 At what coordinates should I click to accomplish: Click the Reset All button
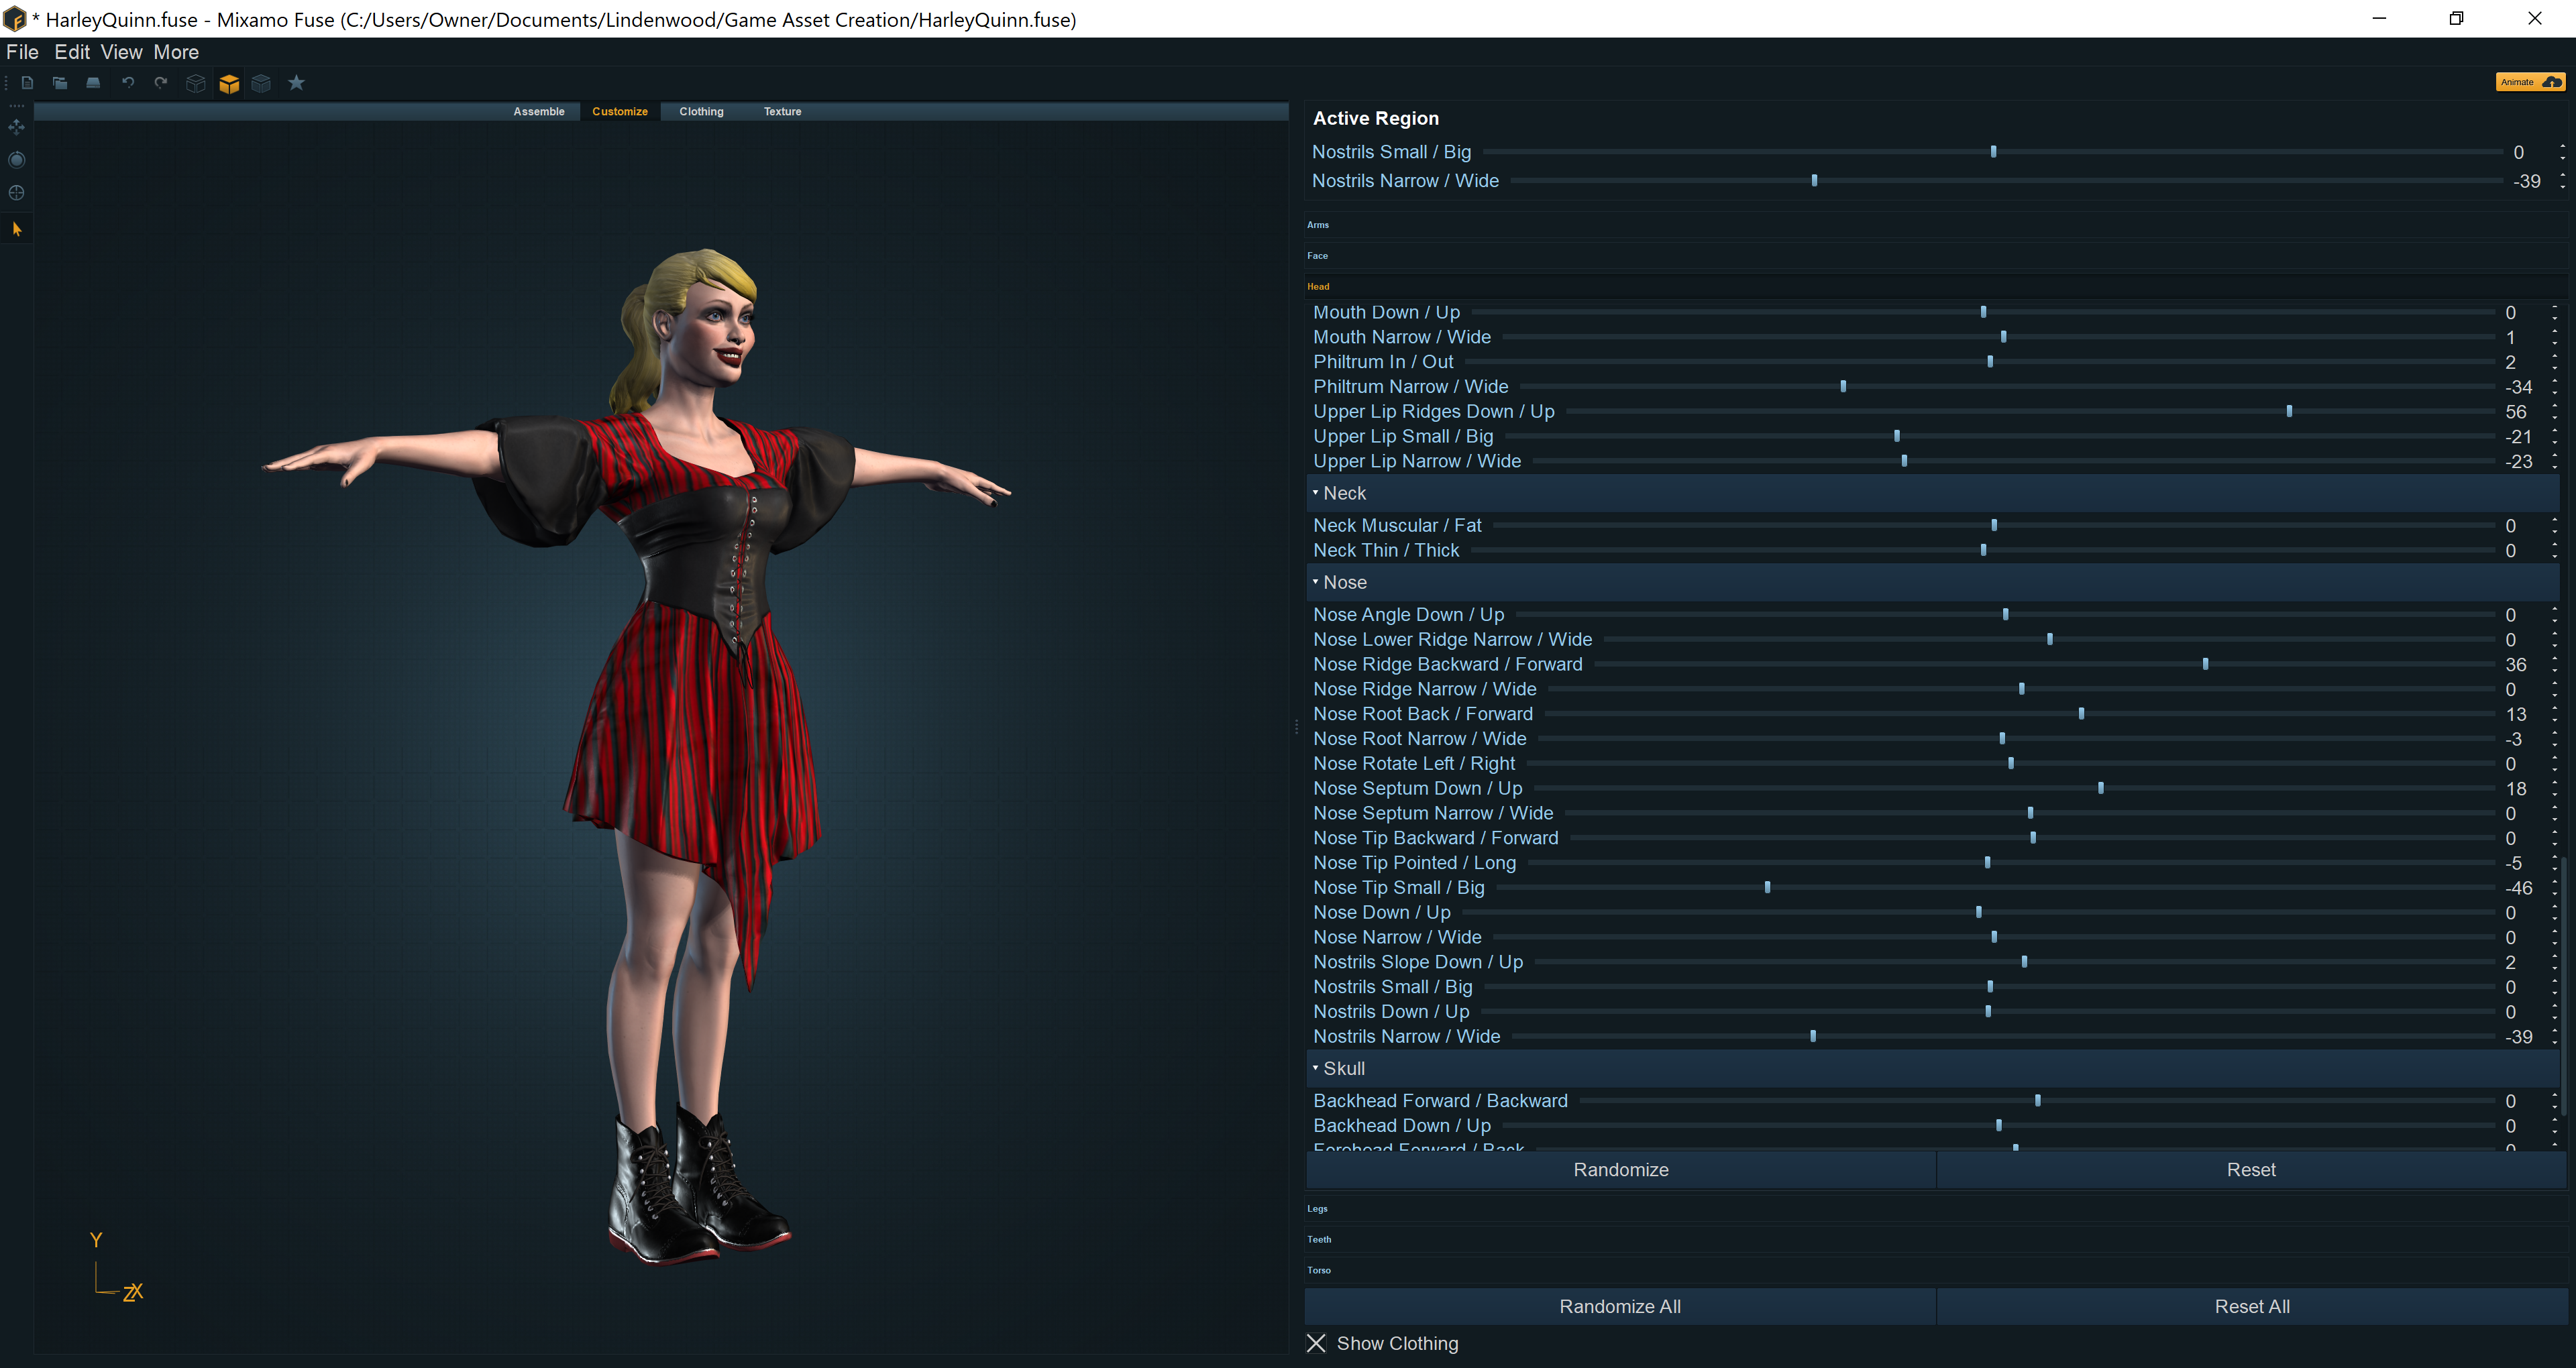[x=2252, y=1307]
